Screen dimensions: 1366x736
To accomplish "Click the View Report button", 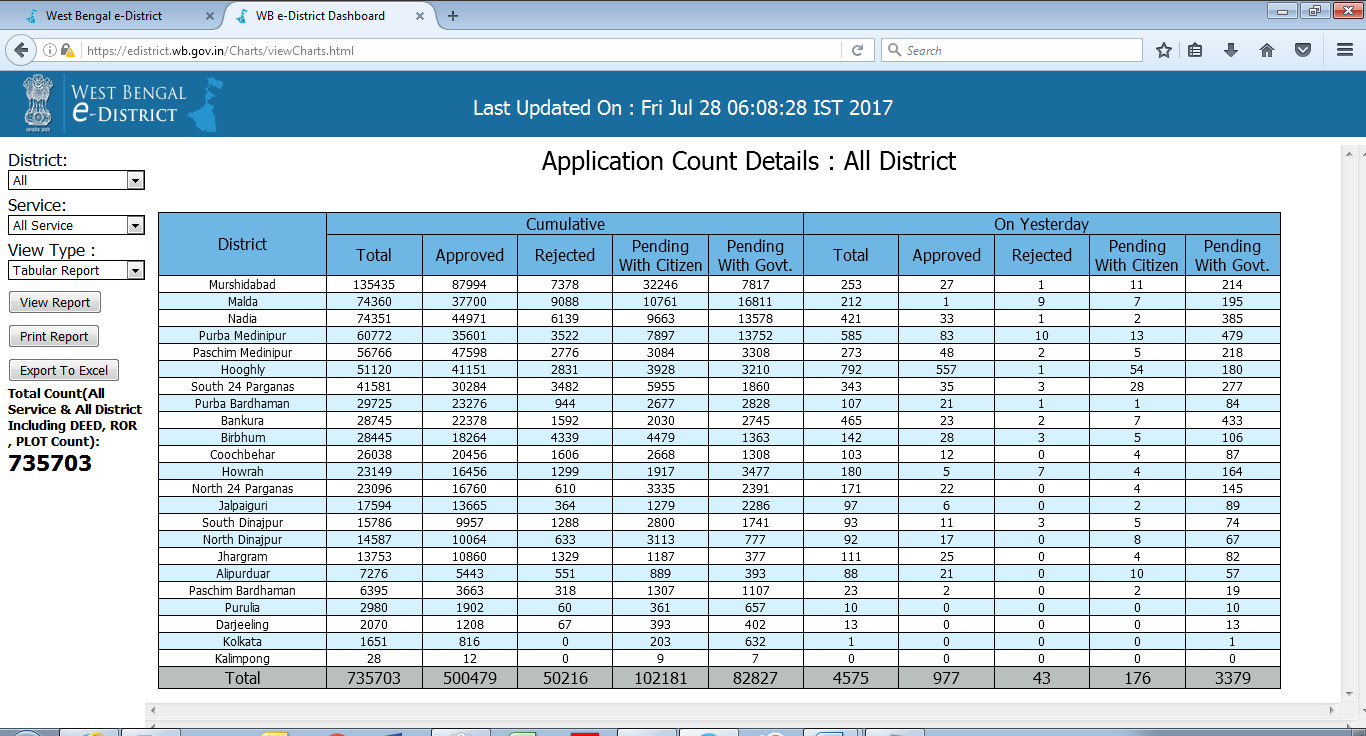I will 55,303.
